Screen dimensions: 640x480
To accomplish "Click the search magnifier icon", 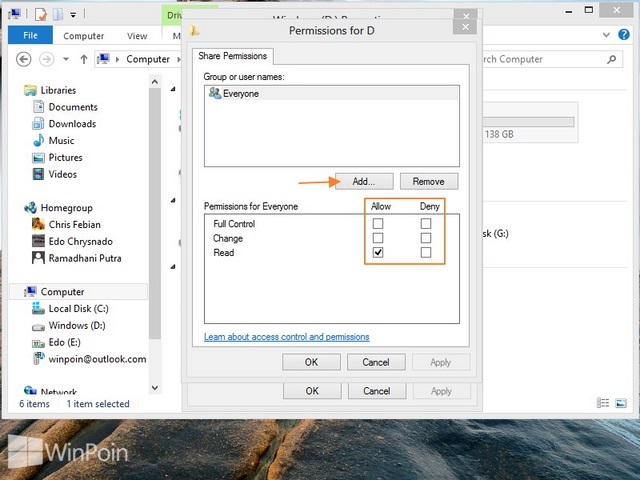I will click(611, 60).
